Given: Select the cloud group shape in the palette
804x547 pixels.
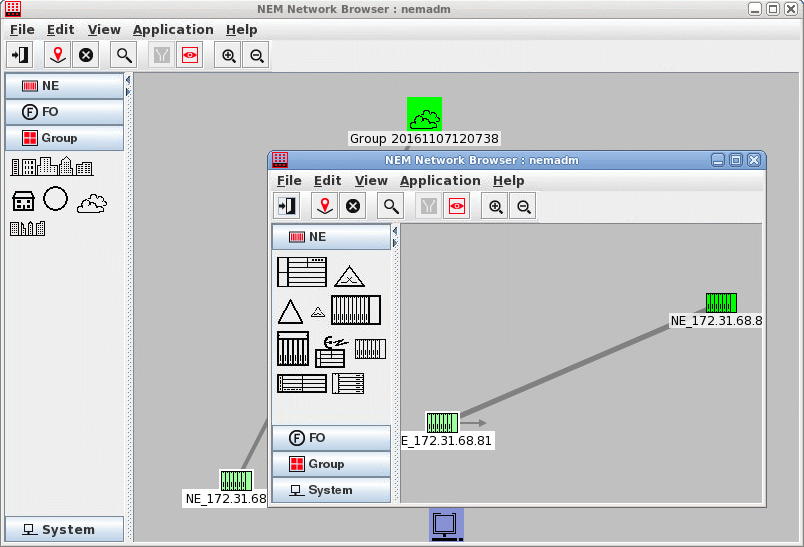Looking at the screenshot, I should 92,202.
